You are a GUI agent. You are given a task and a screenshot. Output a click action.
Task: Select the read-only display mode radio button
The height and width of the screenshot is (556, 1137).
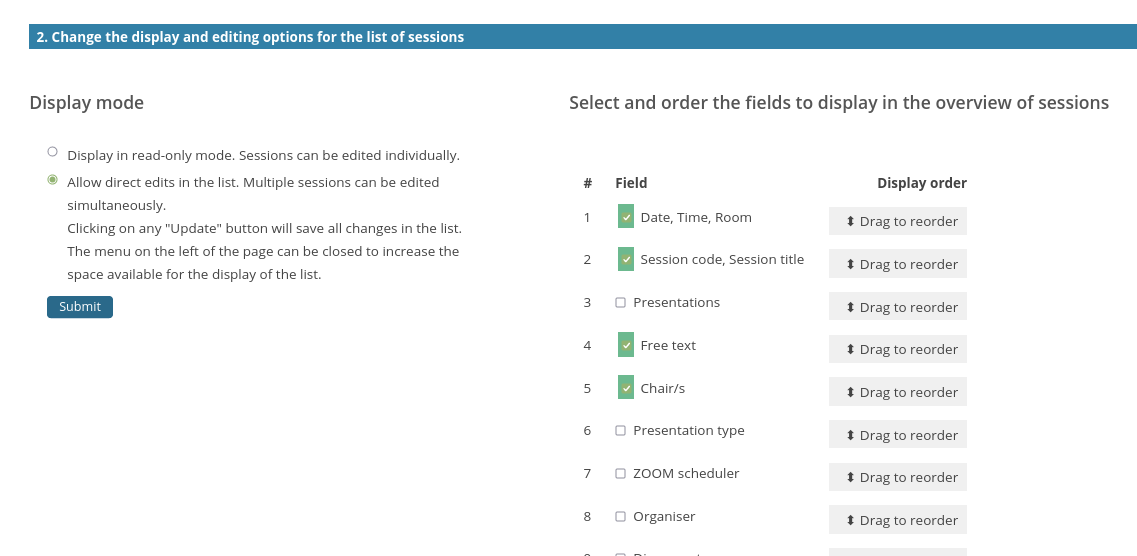coord(52,152)
